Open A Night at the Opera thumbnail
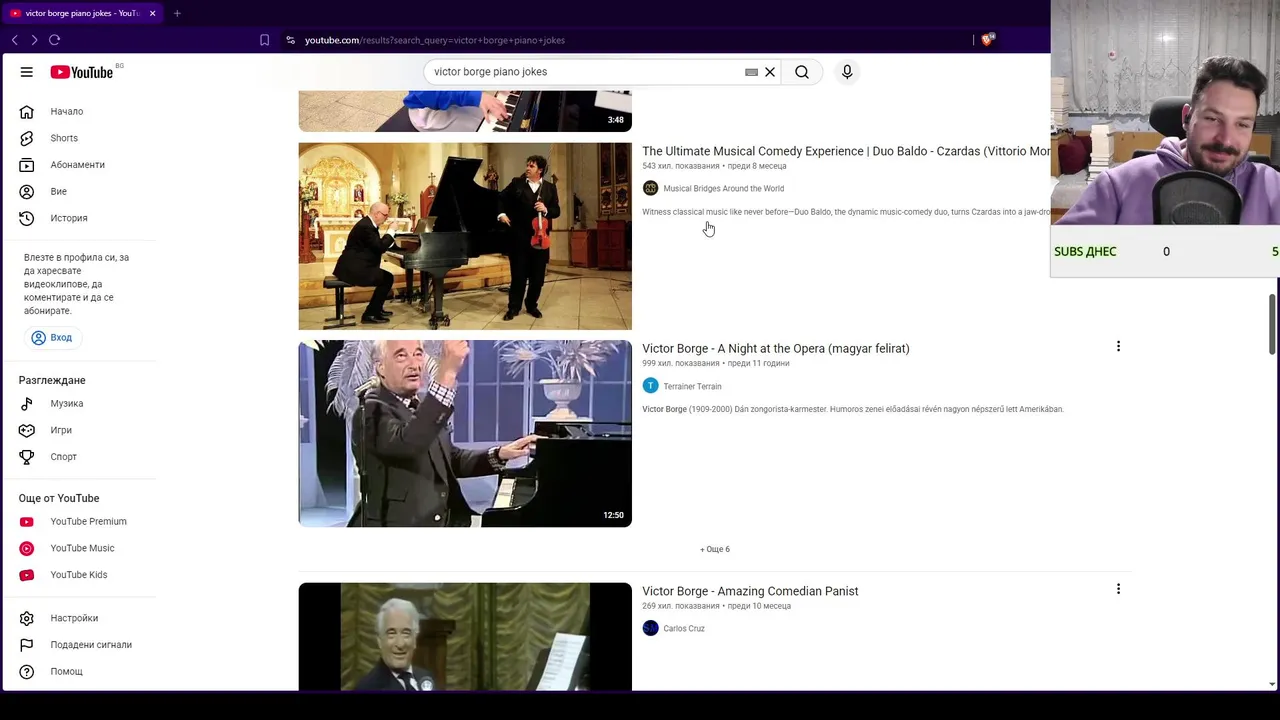The height and width of the screenshot is (720, 1280). (x=465, y=434)
